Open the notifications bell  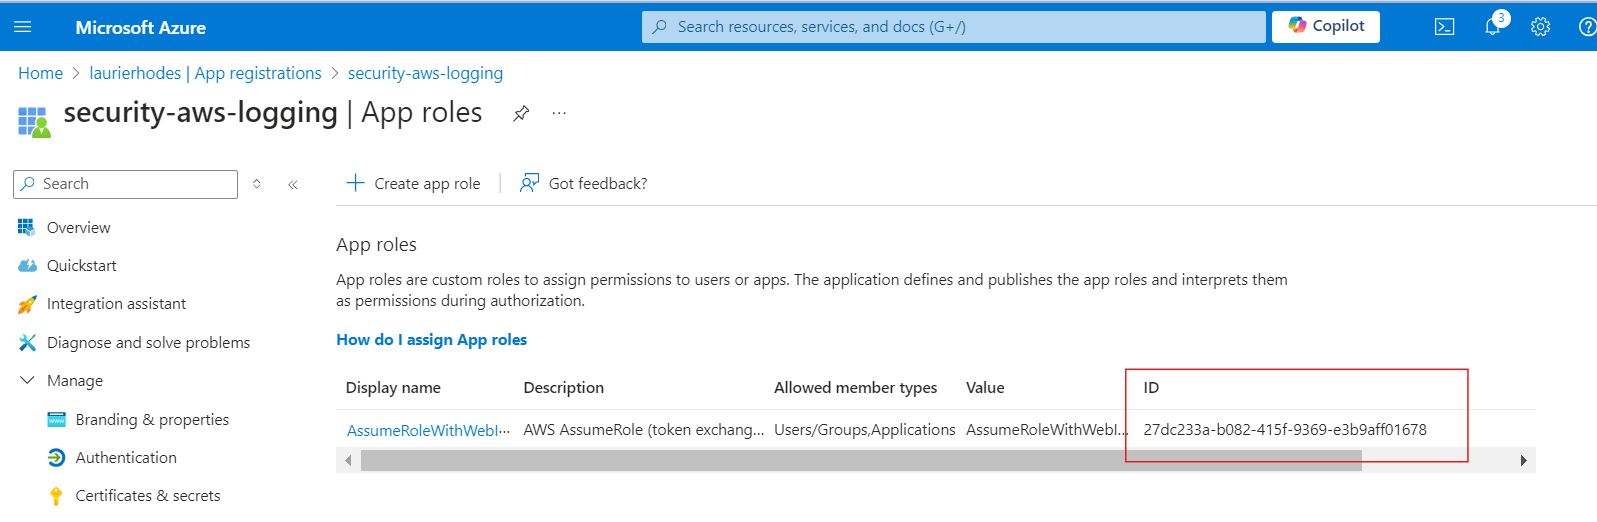point(1493,27)
